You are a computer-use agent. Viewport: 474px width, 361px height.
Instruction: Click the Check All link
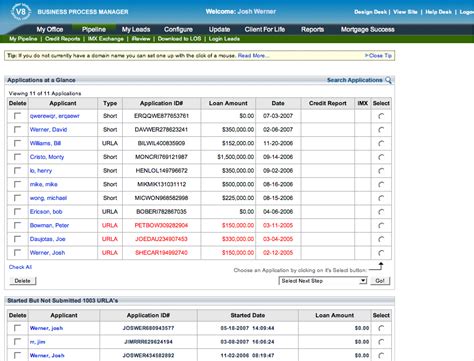pos(20,267)
